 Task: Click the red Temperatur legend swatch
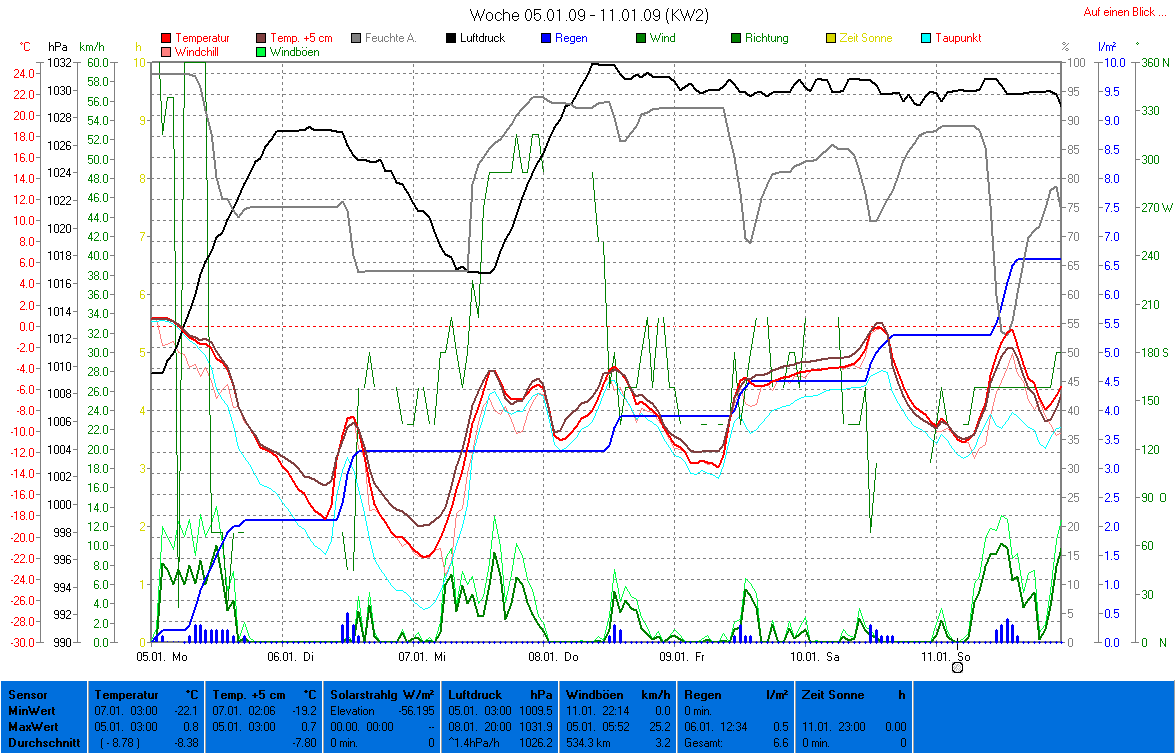165,38
